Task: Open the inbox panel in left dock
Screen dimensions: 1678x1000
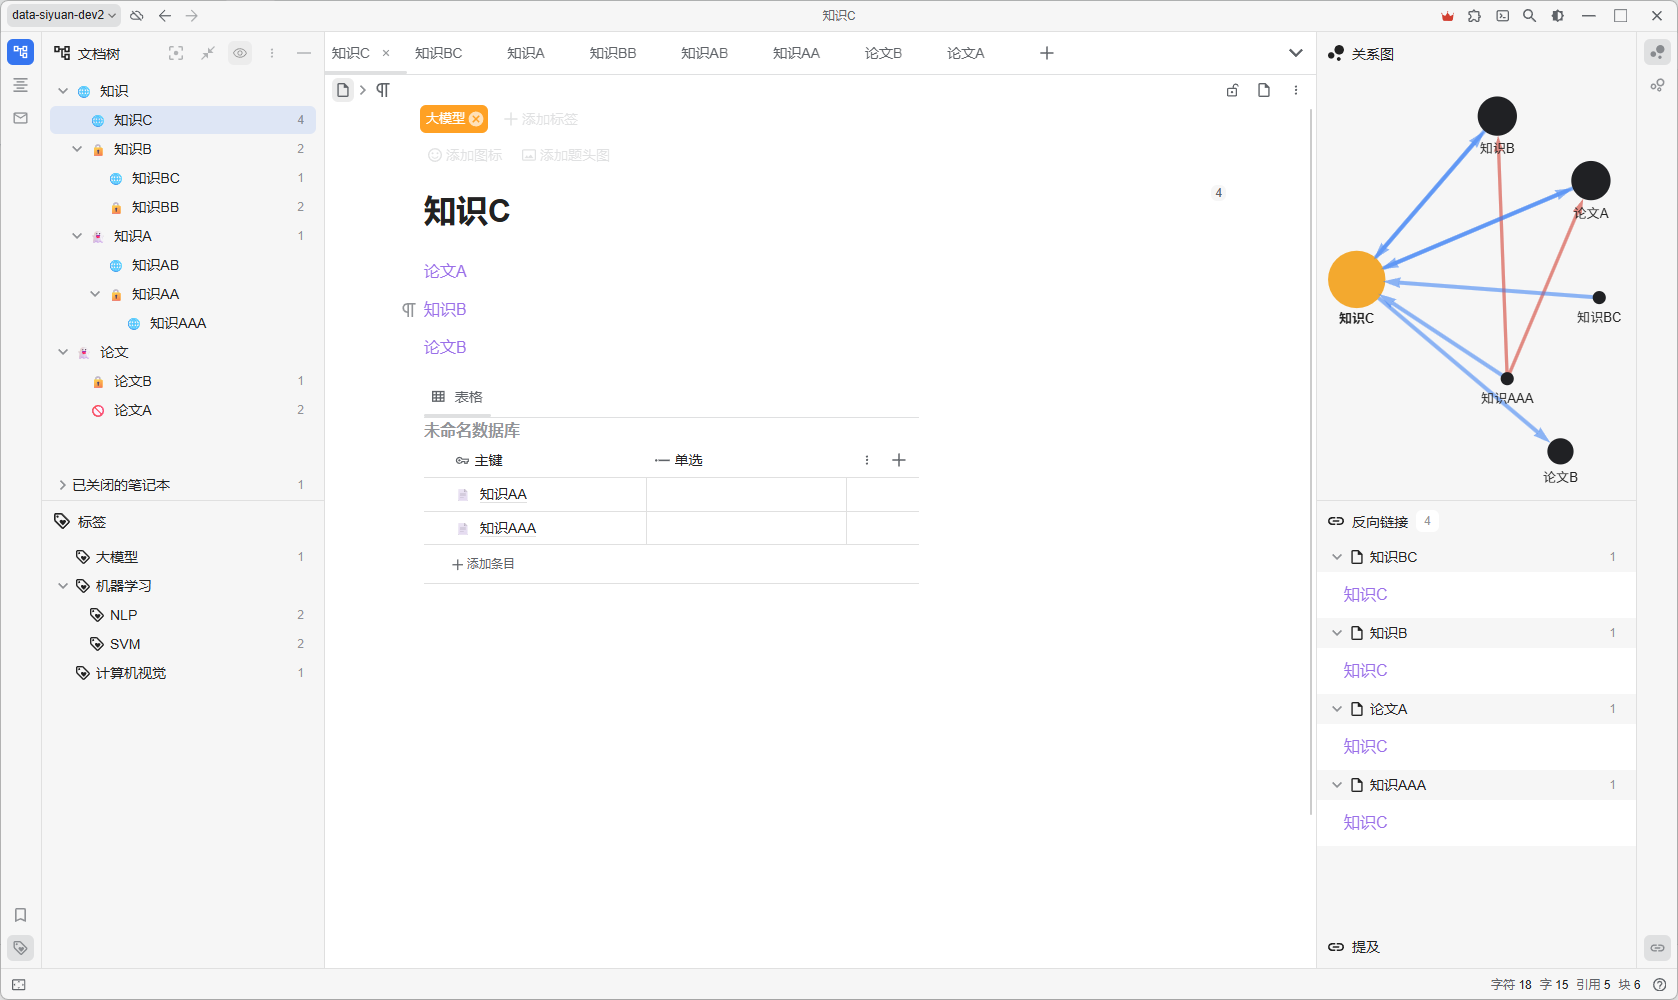Action: click(x=20, y=118)
